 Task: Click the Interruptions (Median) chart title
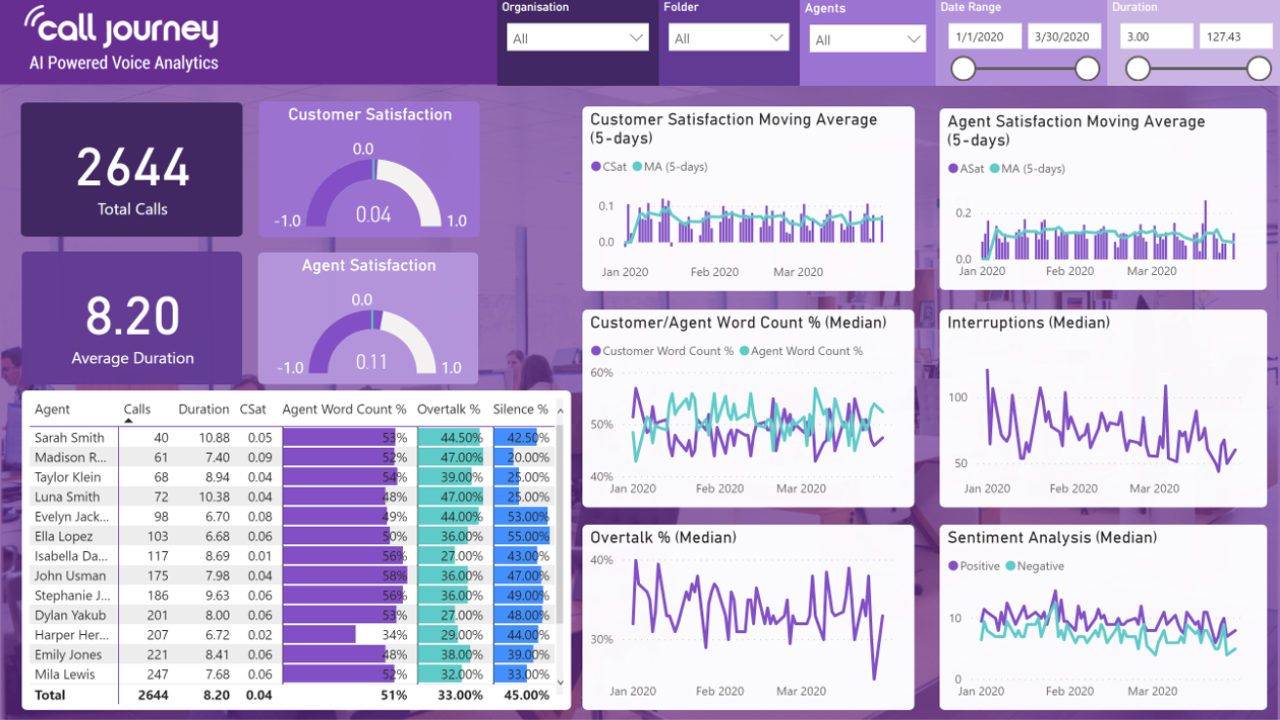pos(1028,323)
